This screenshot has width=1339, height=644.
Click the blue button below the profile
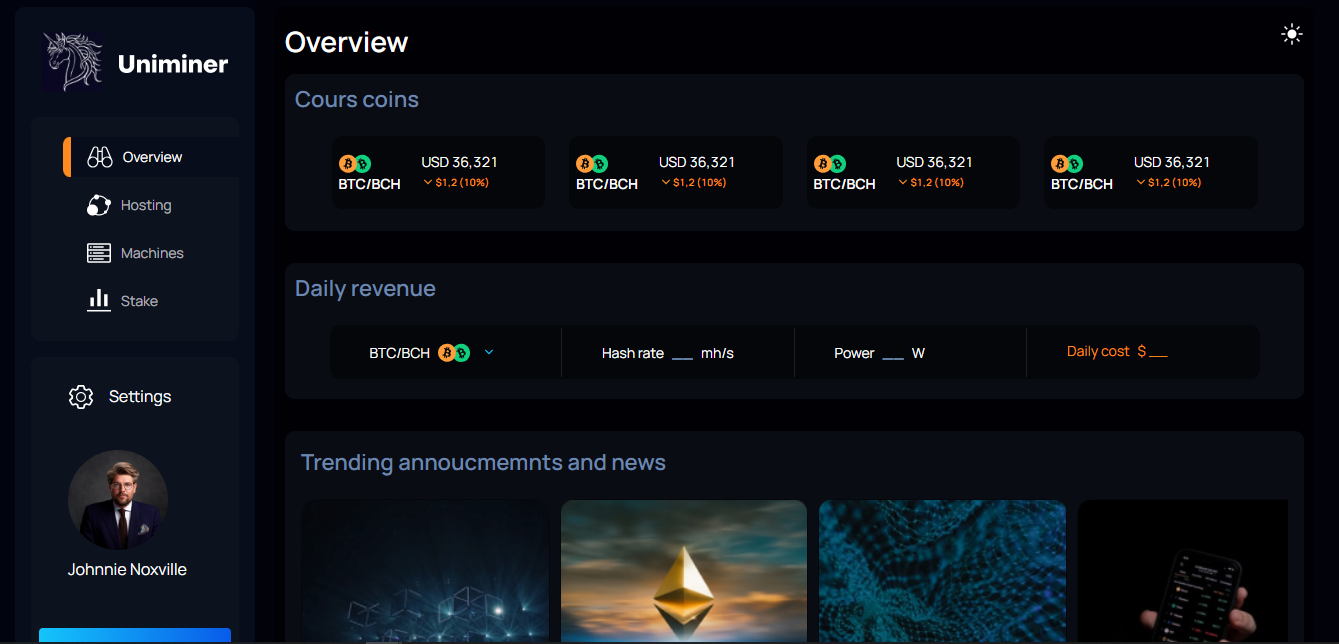coord(135,635)
